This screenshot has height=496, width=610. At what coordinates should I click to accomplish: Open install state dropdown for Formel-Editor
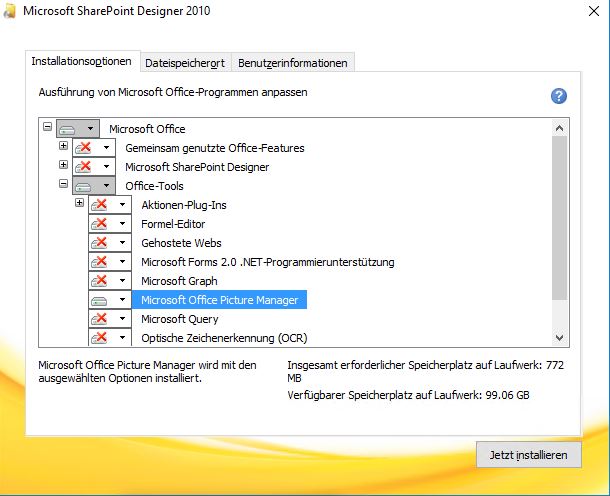110,224
